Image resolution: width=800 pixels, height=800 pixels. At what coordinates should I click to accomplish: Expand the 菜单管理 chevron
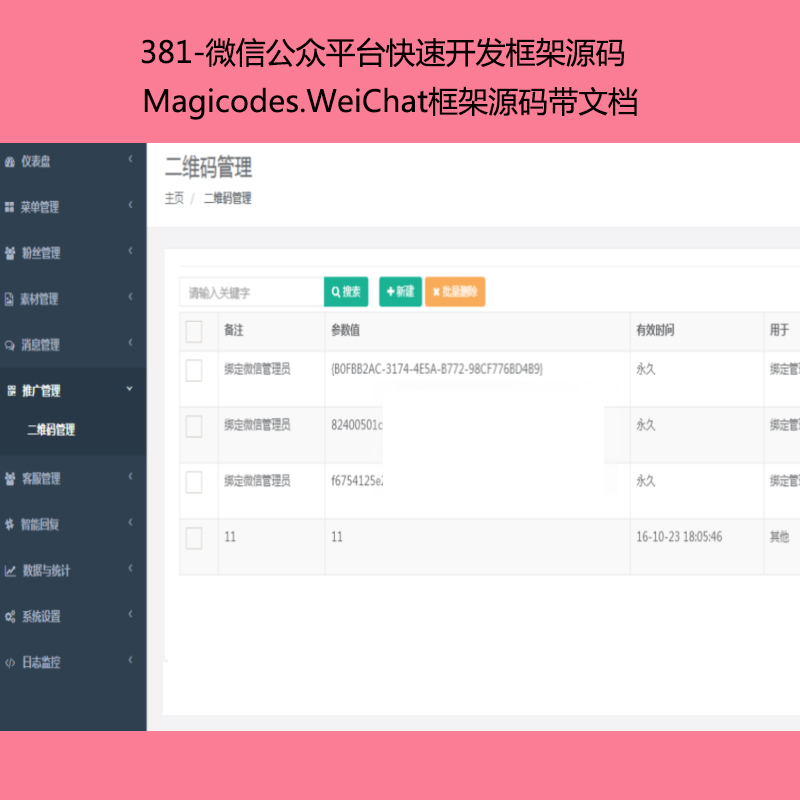point(130,205)
